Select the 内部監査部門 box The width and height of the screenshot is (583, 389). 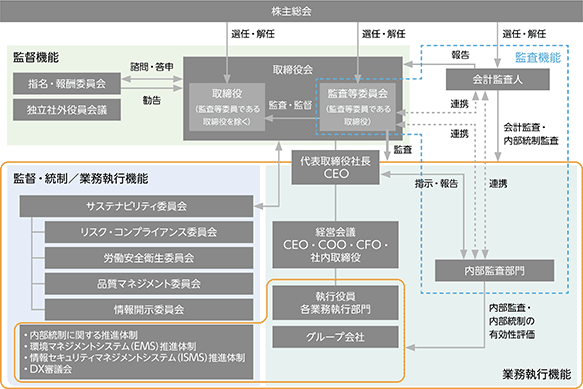tap(495, 270)
